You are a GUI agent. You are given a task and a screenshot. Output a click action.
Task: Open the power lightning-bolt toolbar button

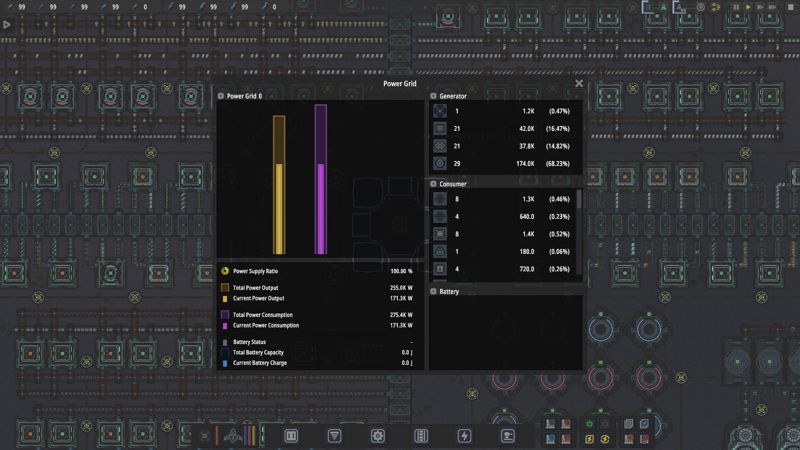[464, 436]
